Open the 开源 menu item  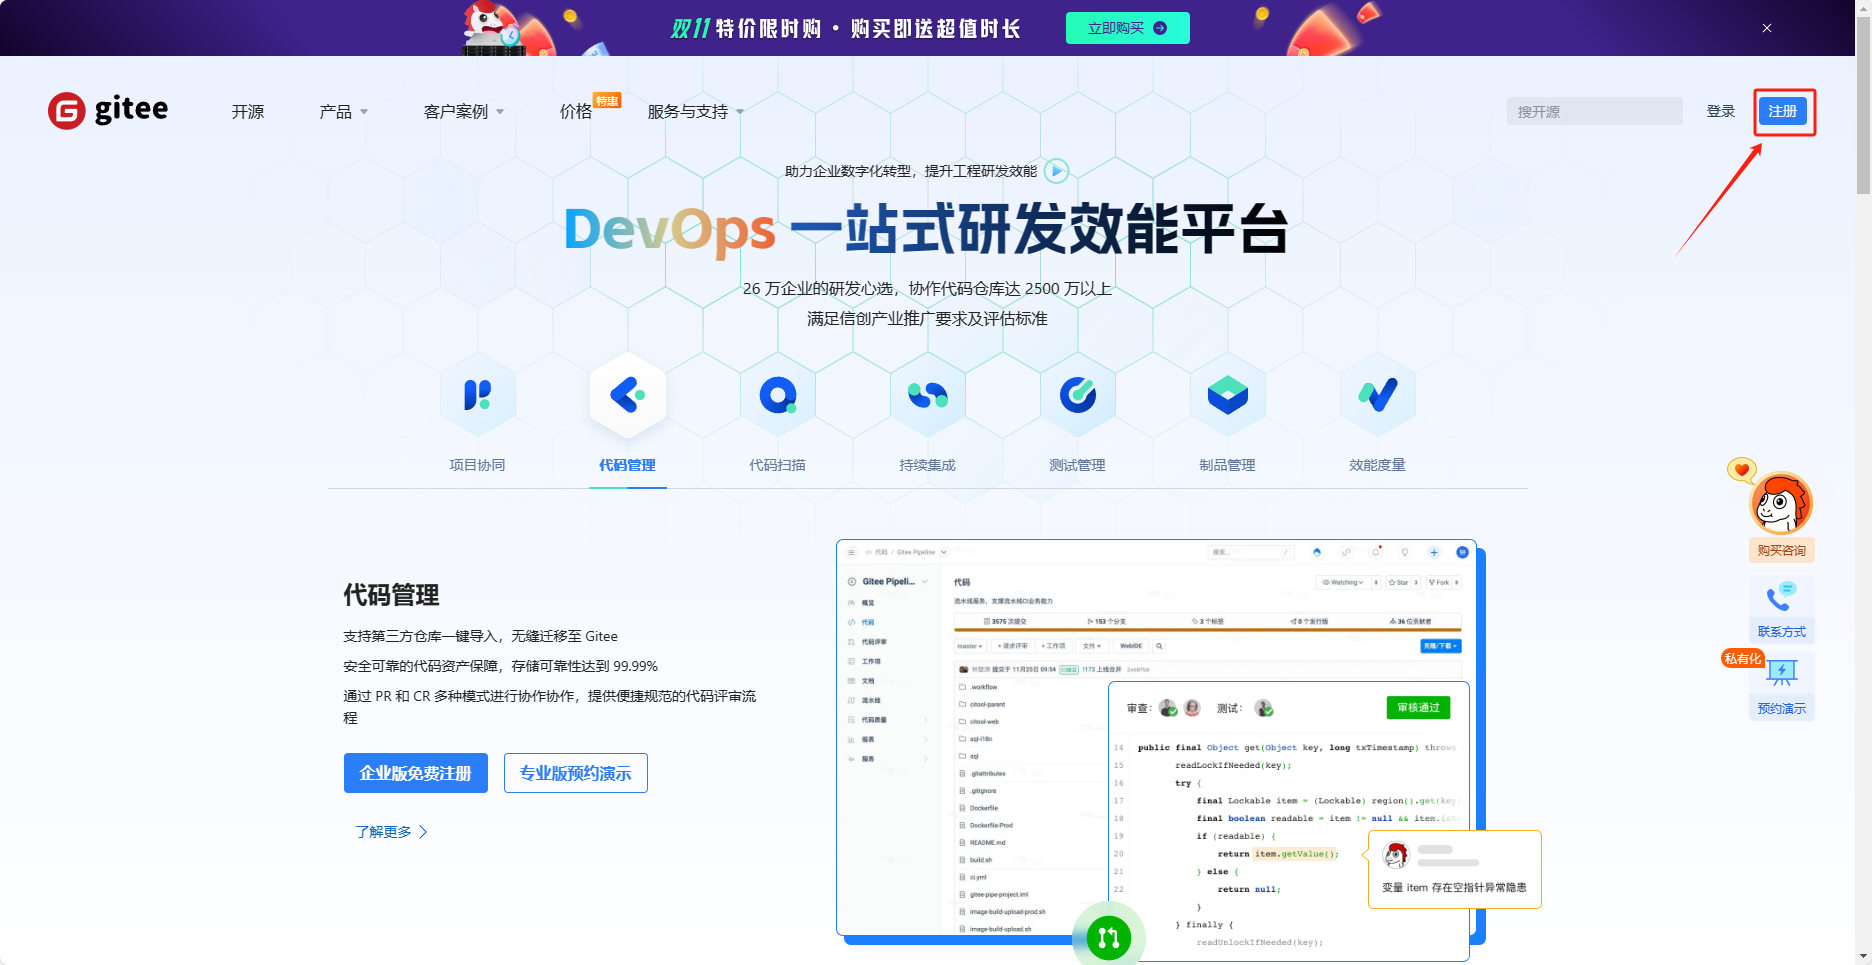click(248, 112)
